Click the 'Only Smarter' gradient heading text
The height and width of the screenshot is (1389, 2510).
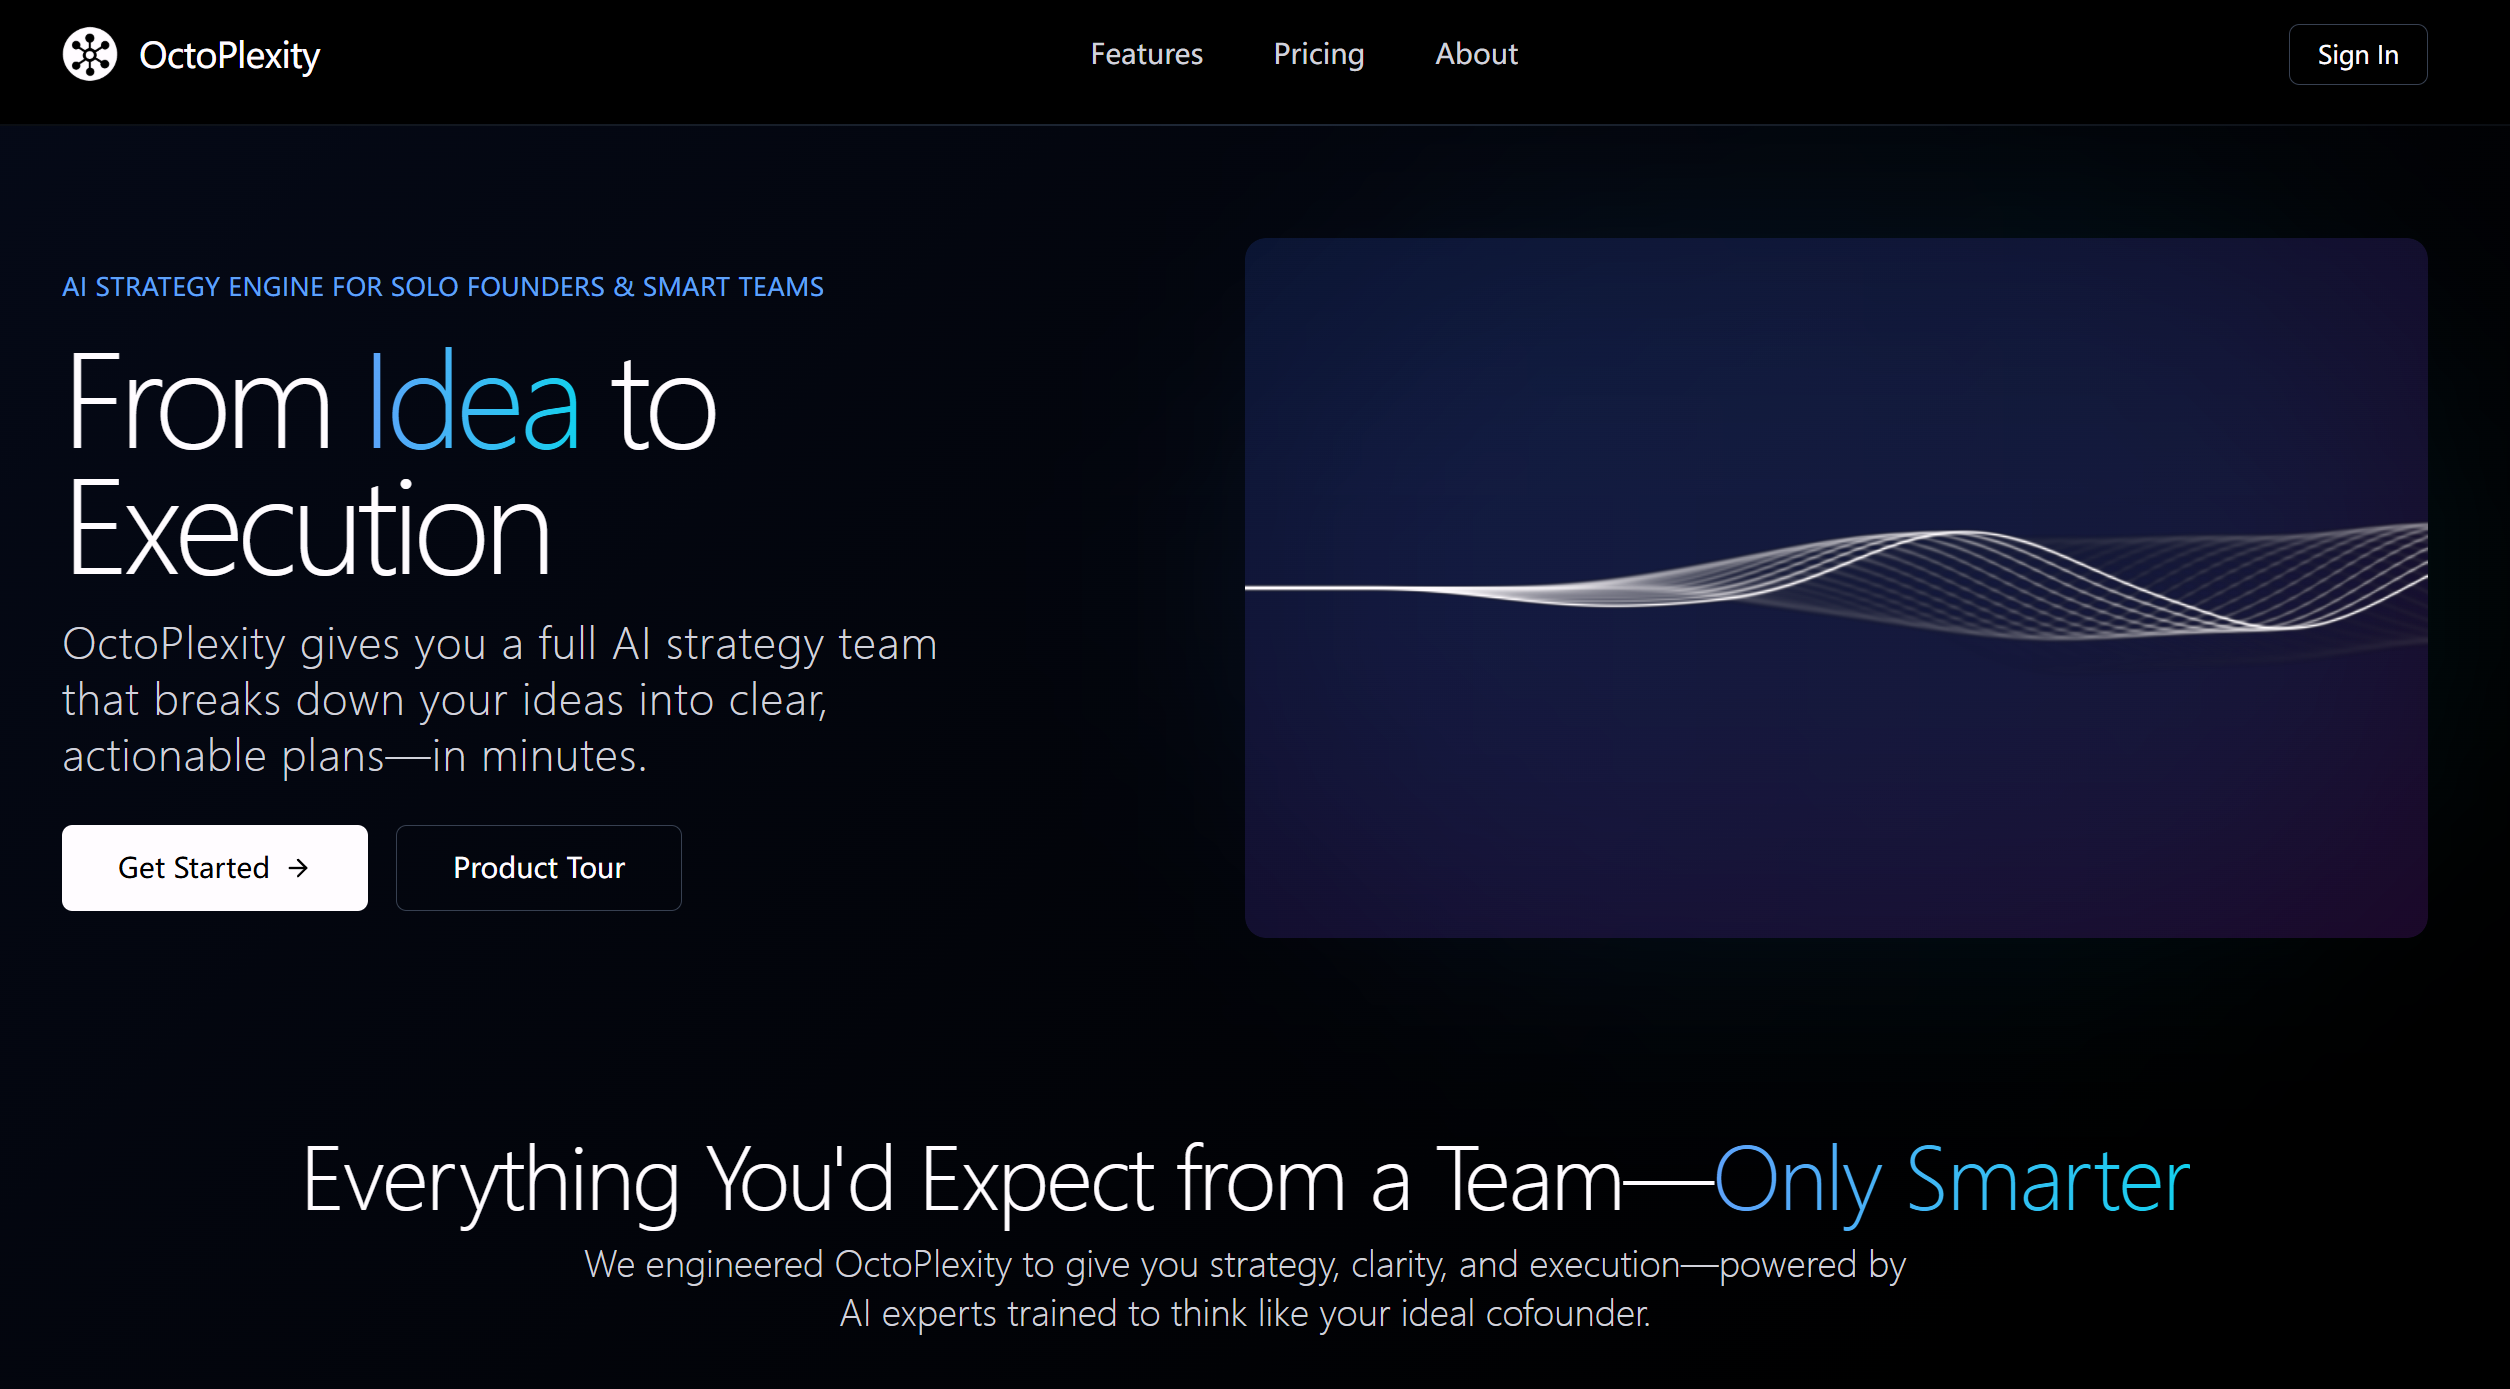(1951, 1181)
